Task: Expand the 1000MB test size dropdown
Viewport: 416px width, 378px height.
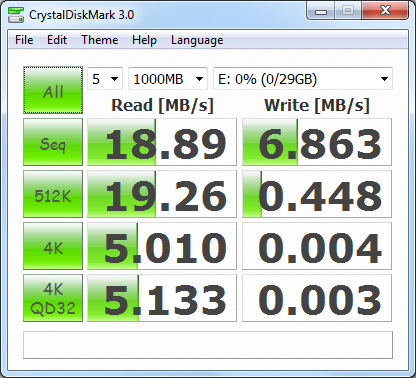Action: tap(168, 79)
